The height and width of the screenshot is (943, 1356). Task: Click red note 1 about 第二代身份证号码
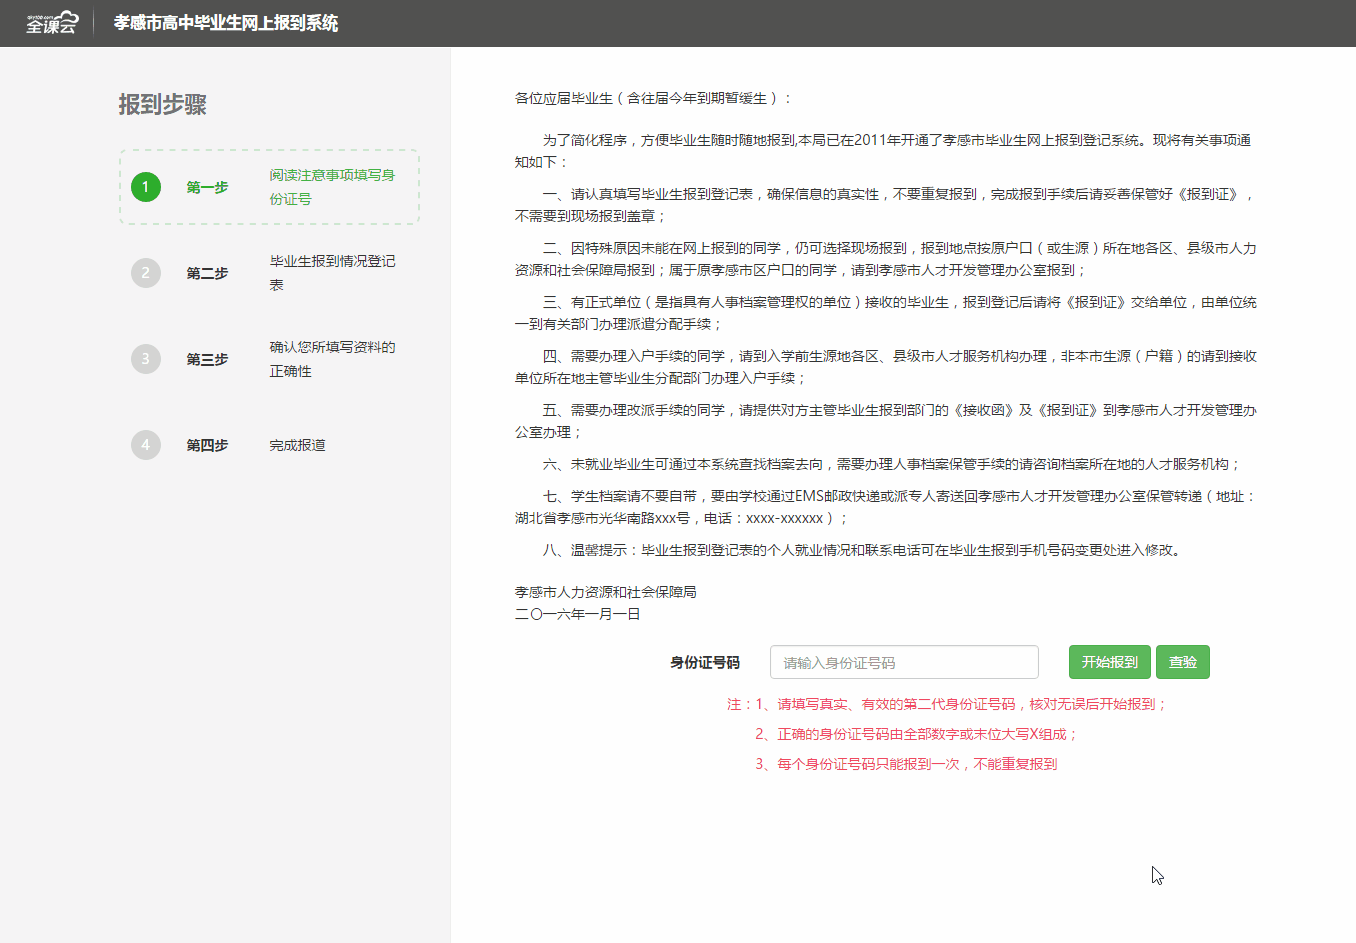click(947, 704)
